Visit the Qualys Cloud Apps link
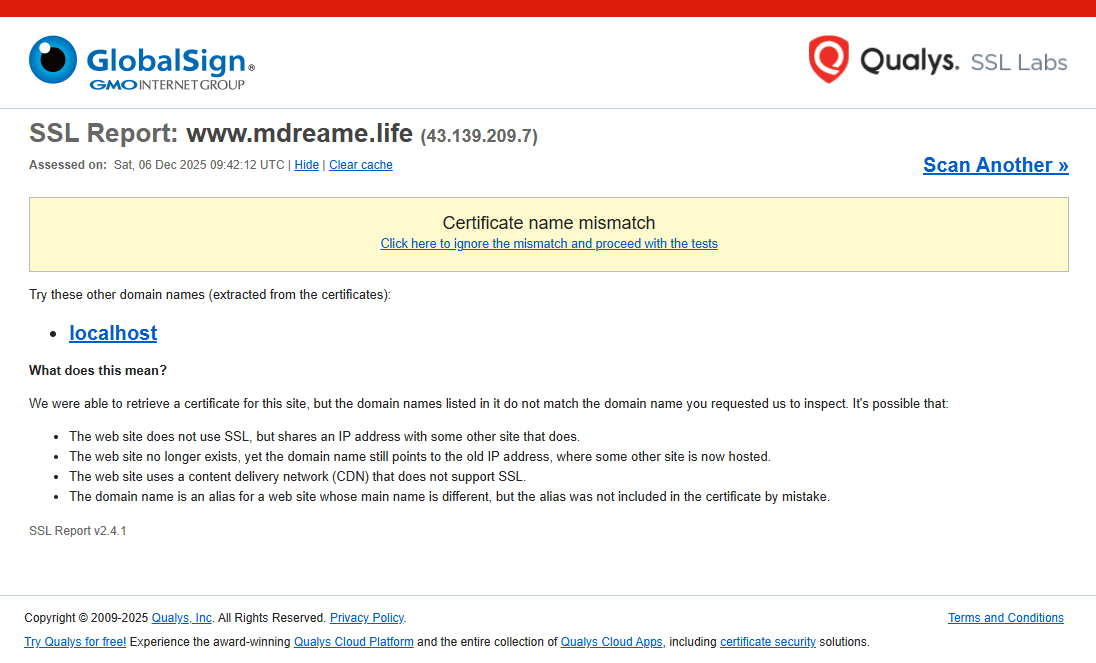This screenshot has width=1096, height=663. pos(612,642)
